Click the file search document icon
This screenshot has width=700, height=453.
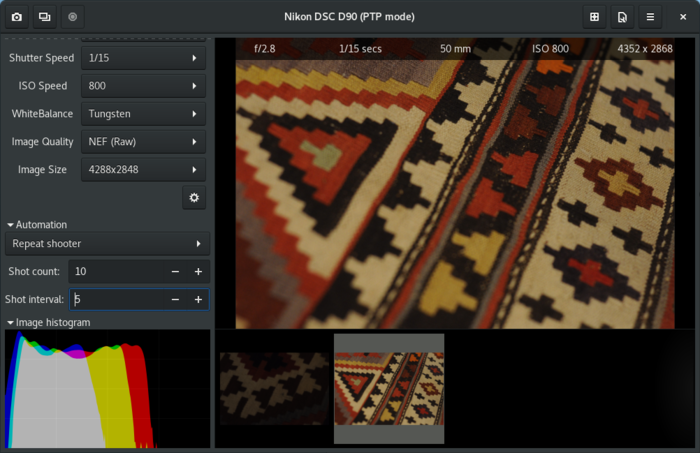(x=622, y=17)
